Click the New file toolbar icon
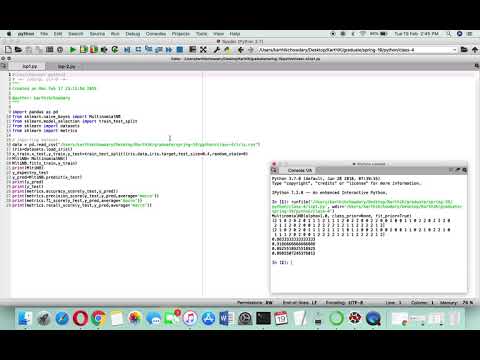Image resolution: width=480 pixels, height=360 pixels. point(8,50)
